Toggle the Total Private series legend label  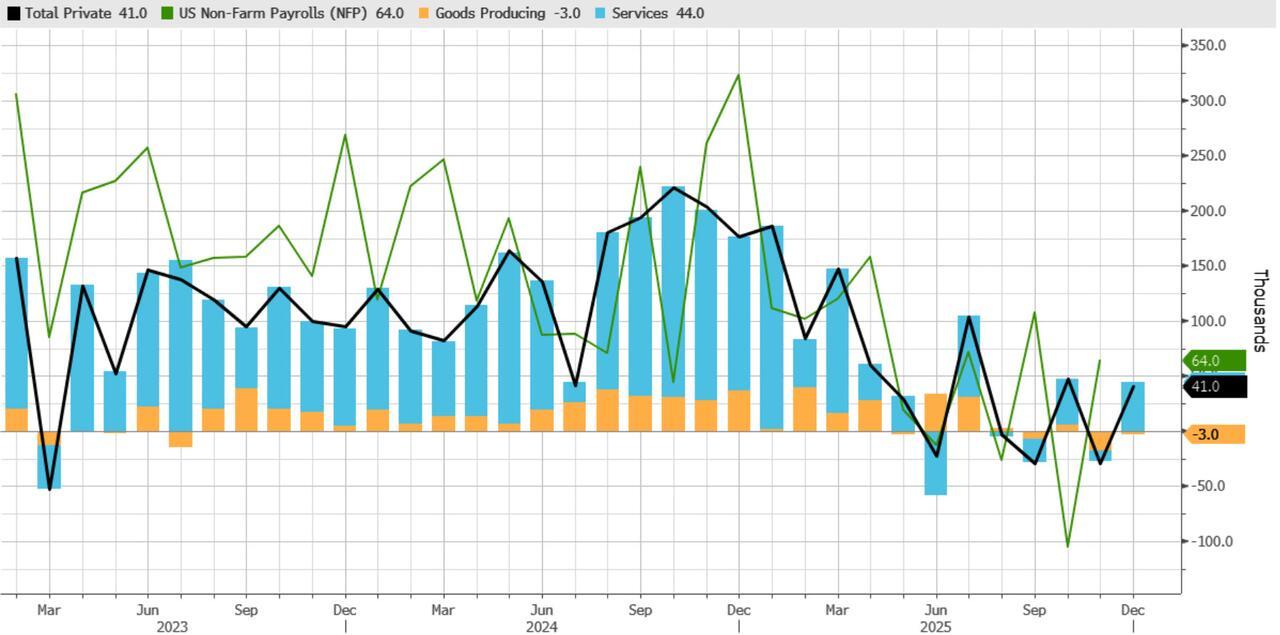(85, 13)
